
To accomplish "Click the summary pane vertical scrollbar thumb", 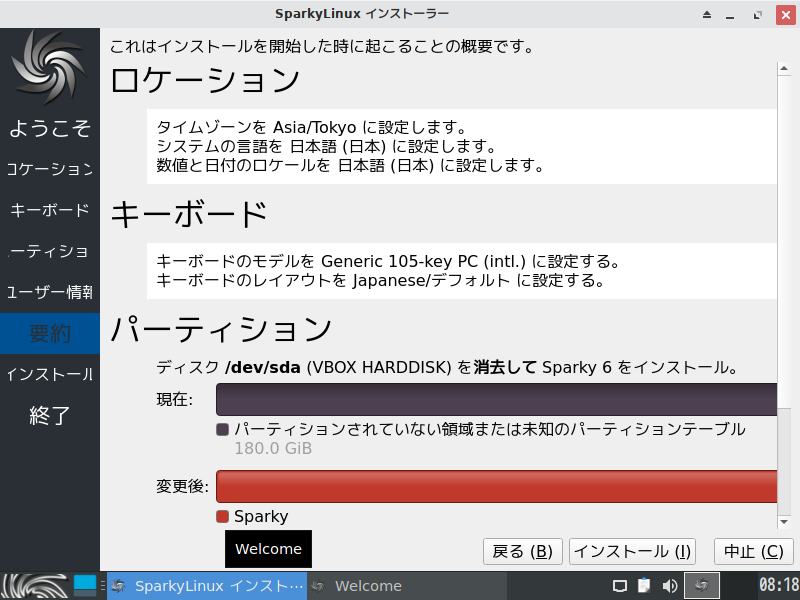I will (x=784, y=241).
